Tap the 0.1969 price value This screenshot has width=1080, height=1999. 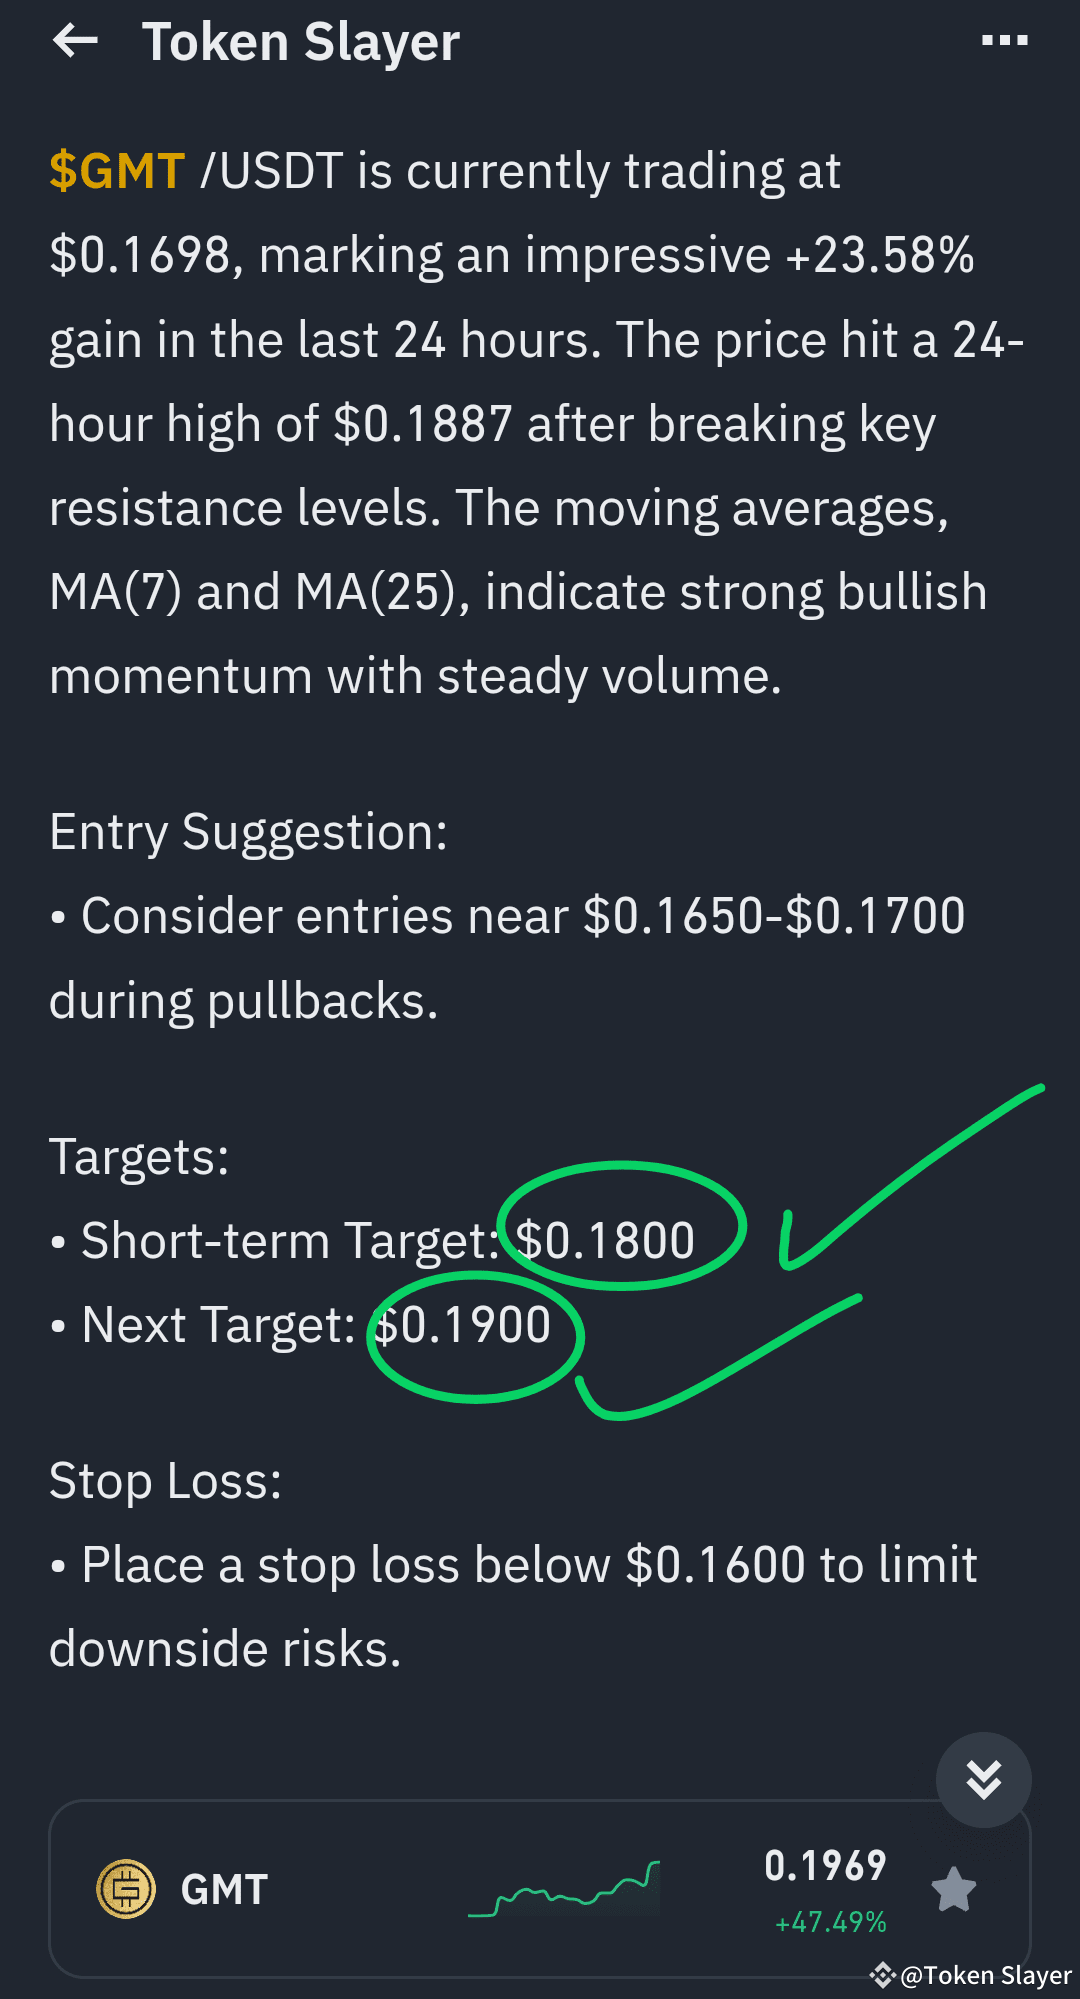pos(826,1864)
